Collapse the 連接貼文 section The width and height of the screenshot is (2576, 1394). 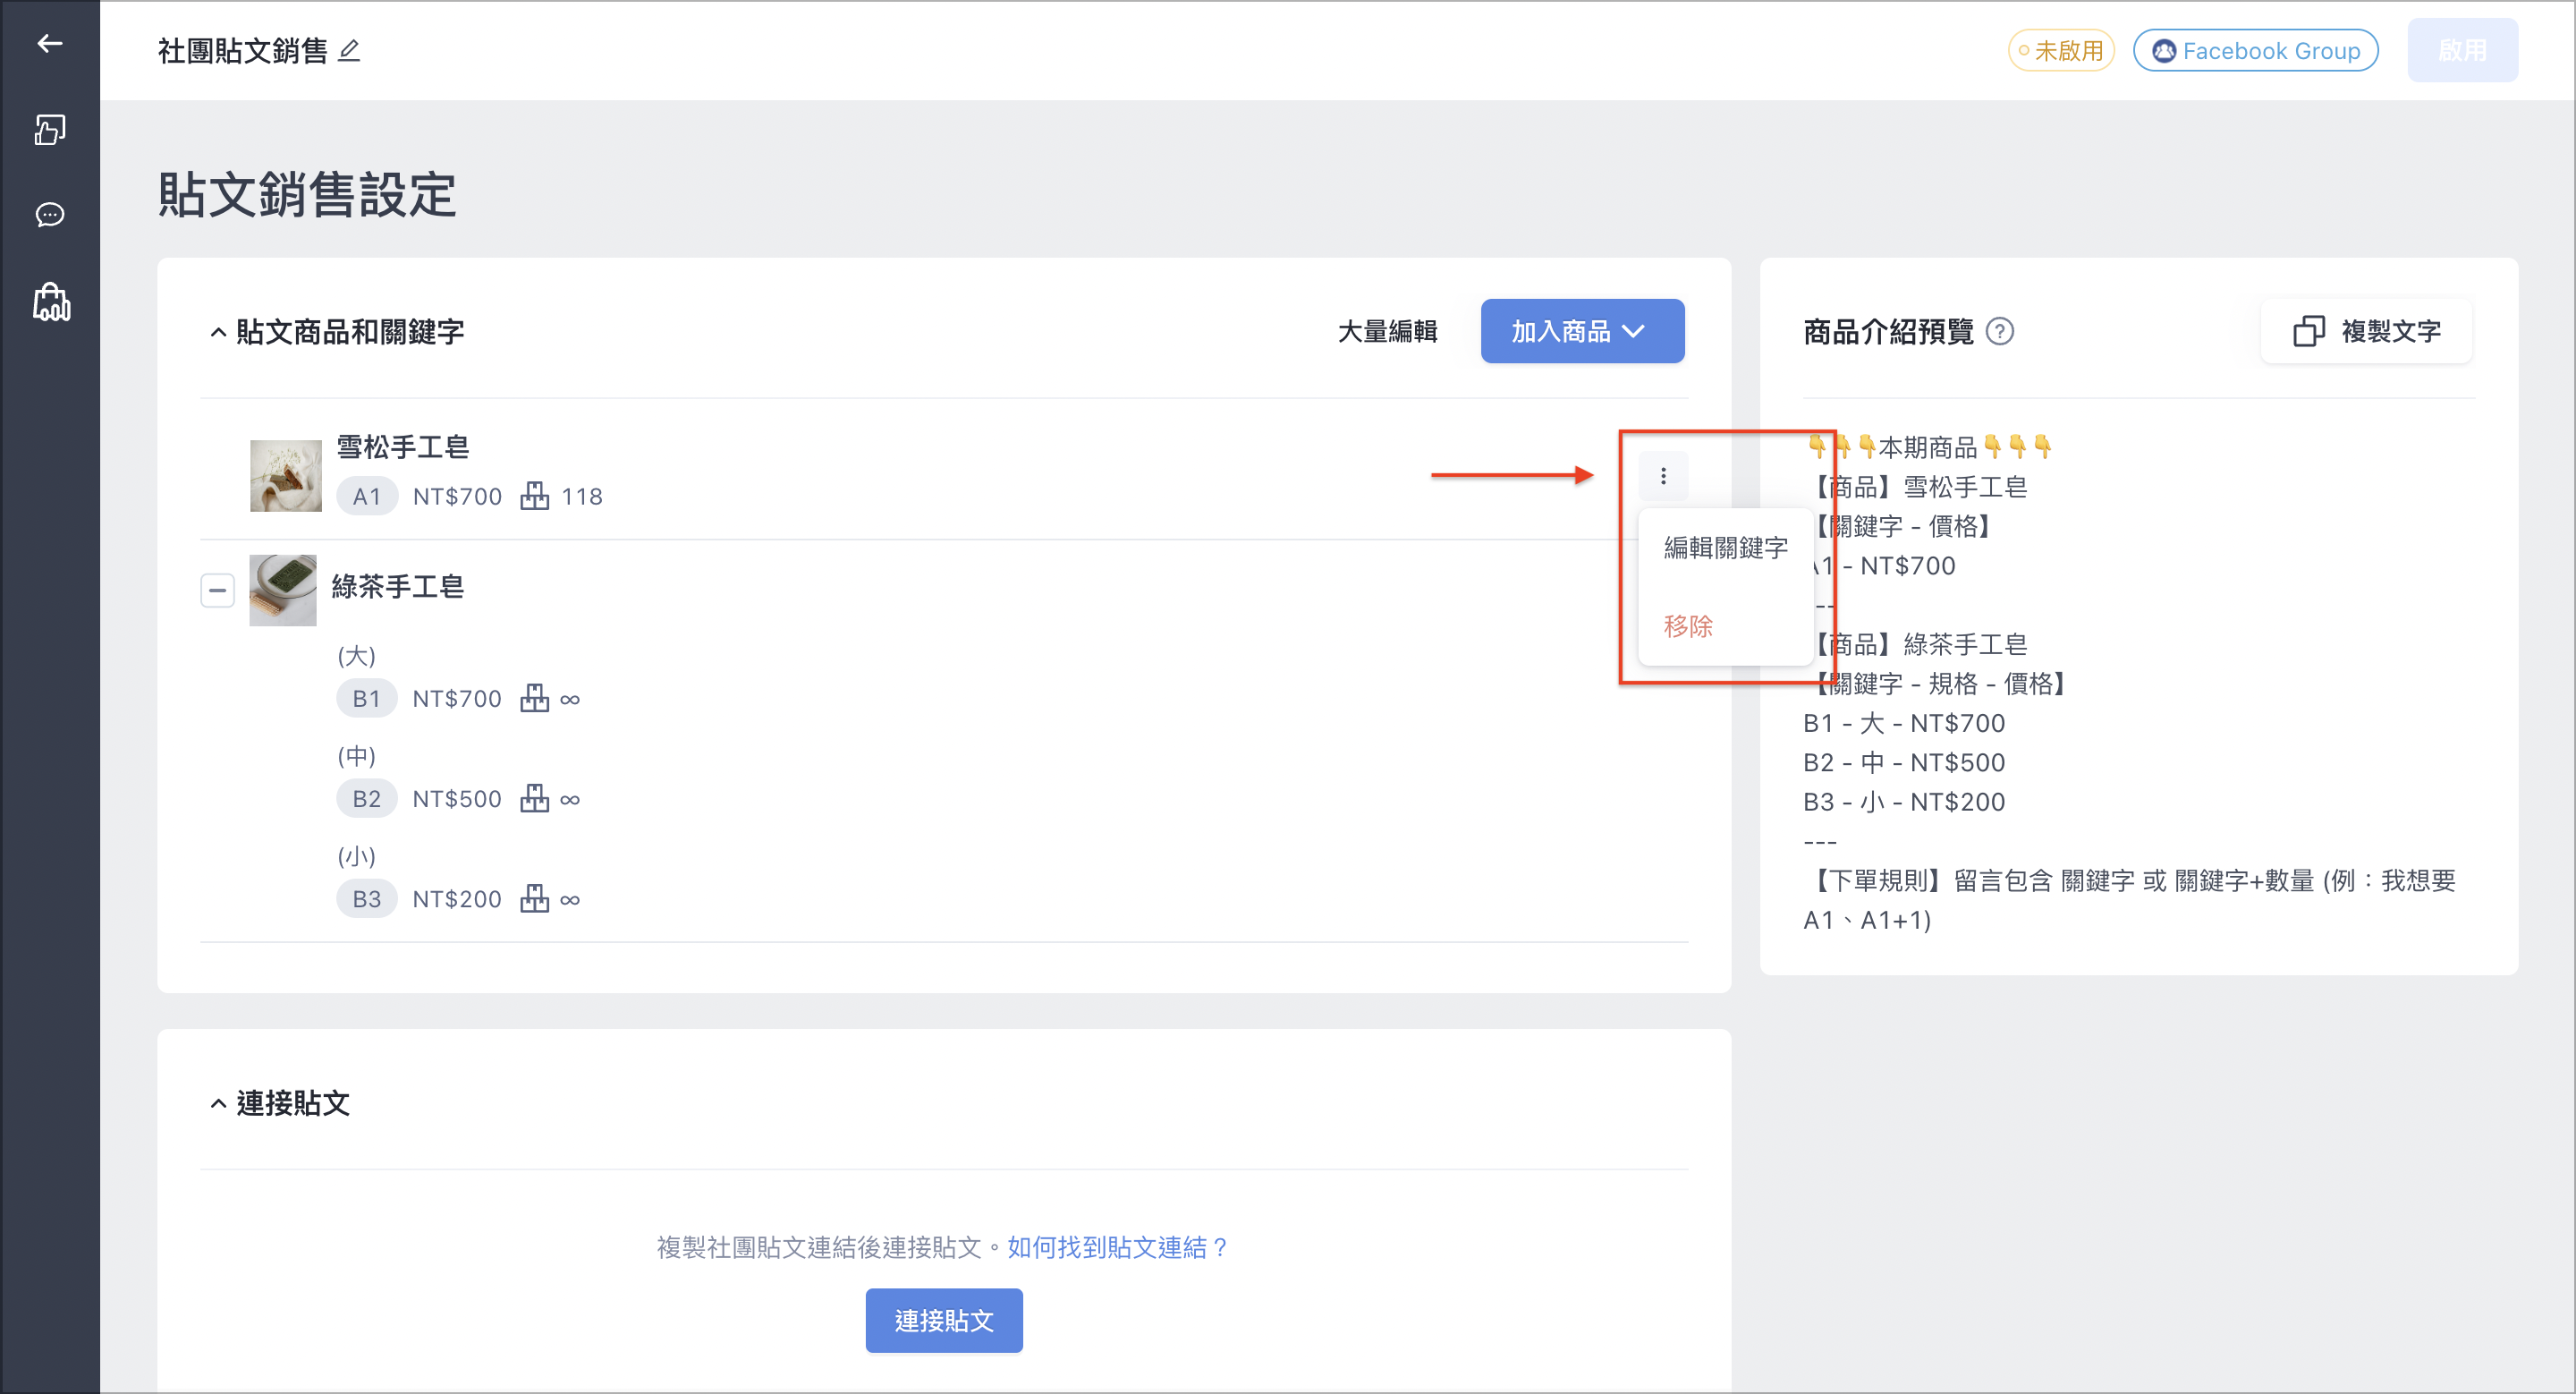pyautogui.click(x=217, y=1103)
